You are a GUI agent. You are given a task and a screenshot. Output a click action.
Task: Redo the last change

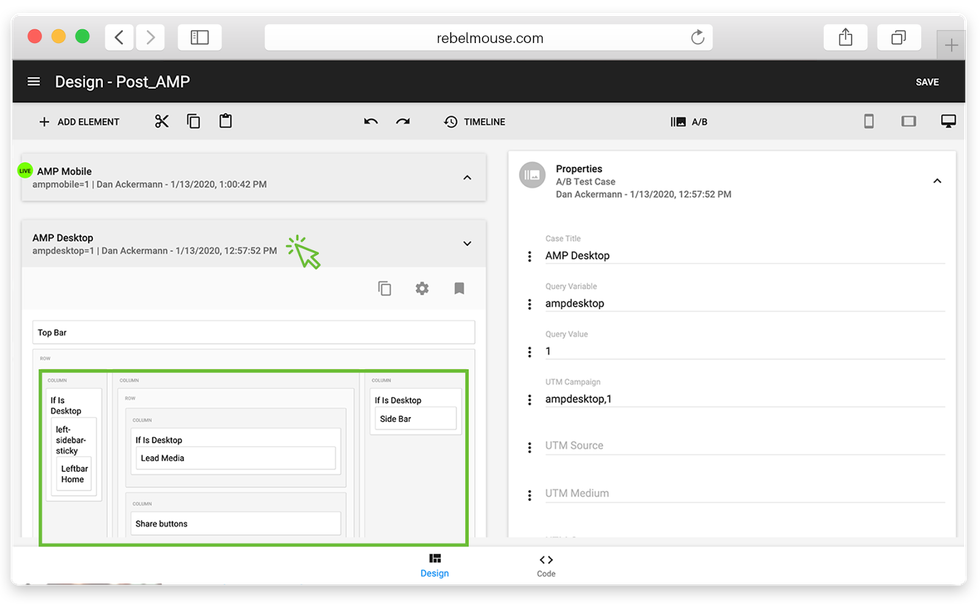point(403,121)
